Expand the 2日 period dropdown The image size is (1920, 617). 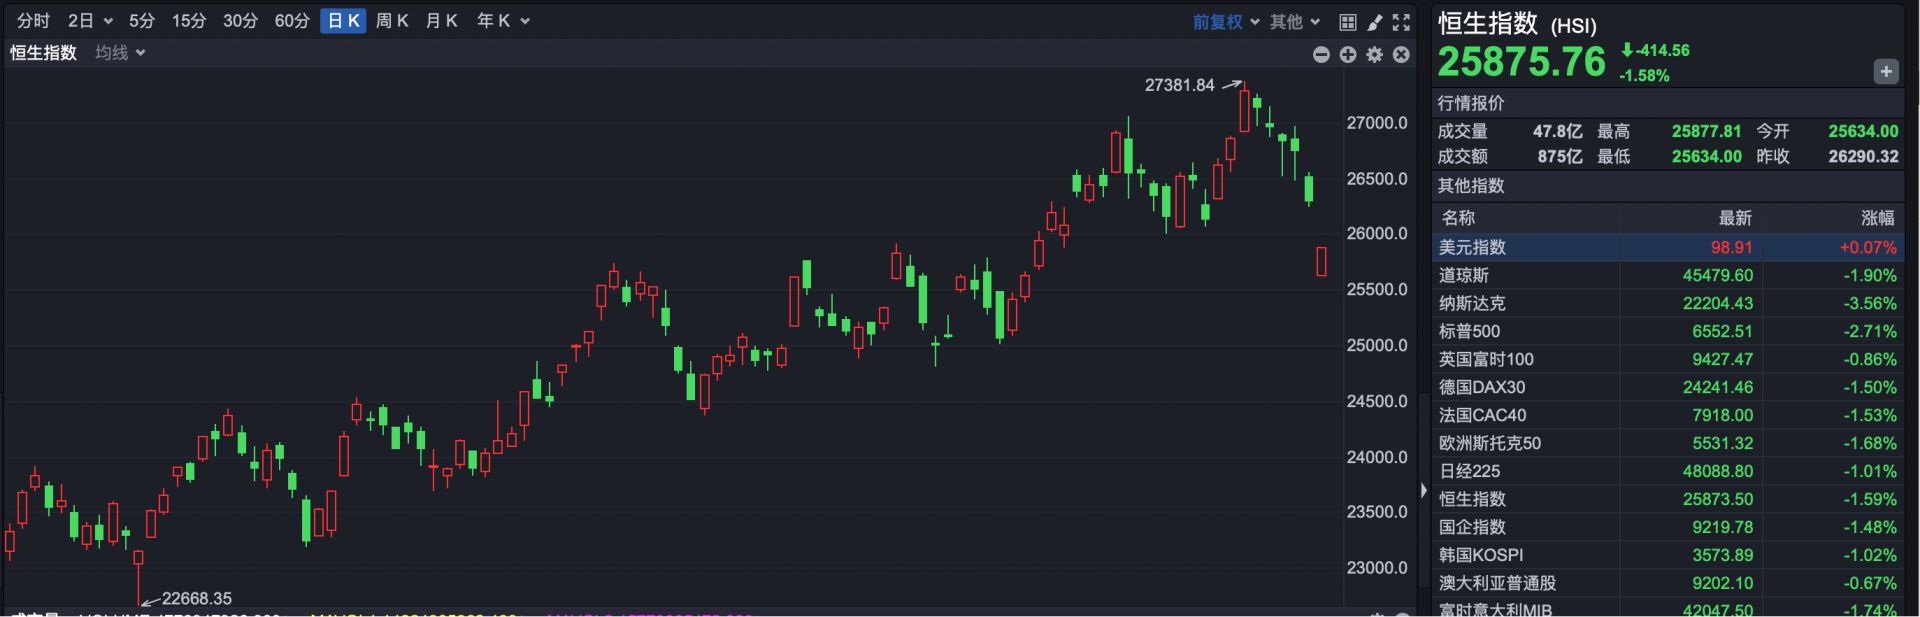pos(90,21)
